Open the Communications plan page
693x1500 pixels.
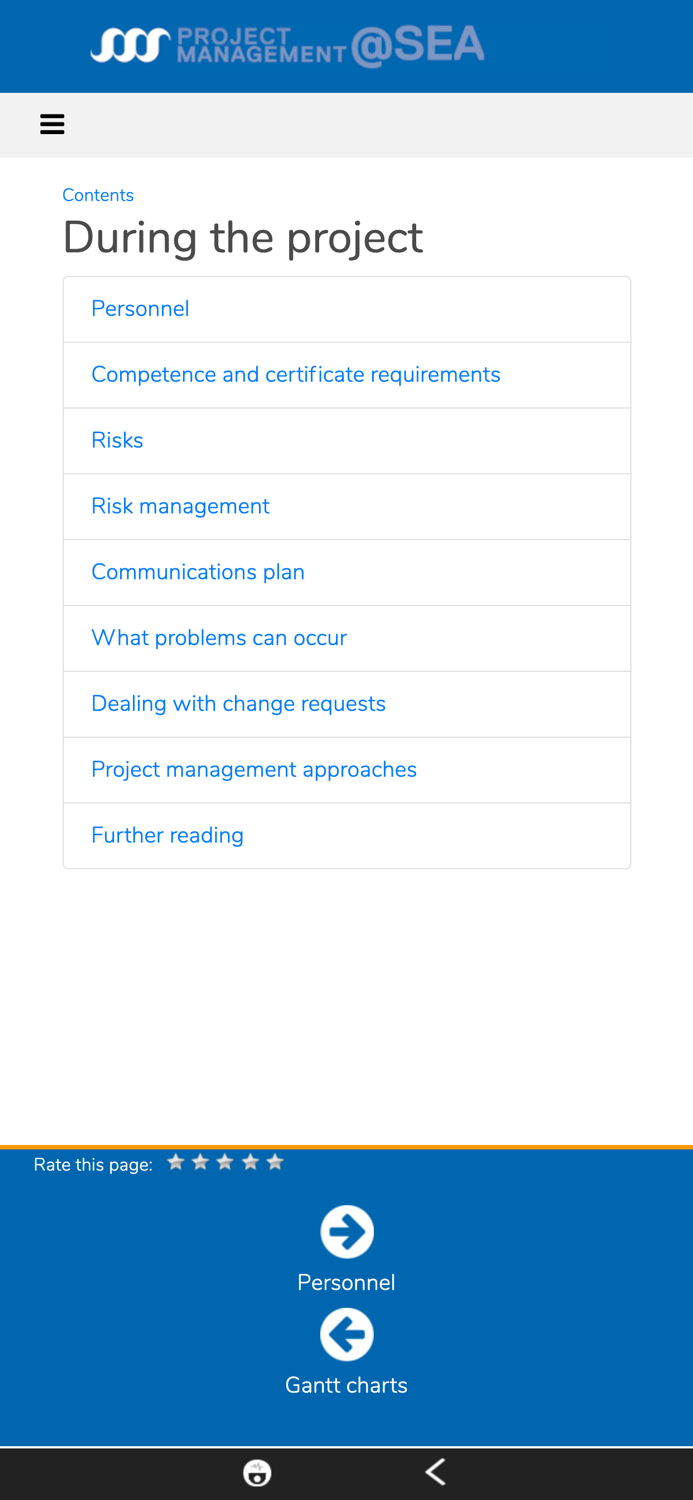(x=198, y=572)
